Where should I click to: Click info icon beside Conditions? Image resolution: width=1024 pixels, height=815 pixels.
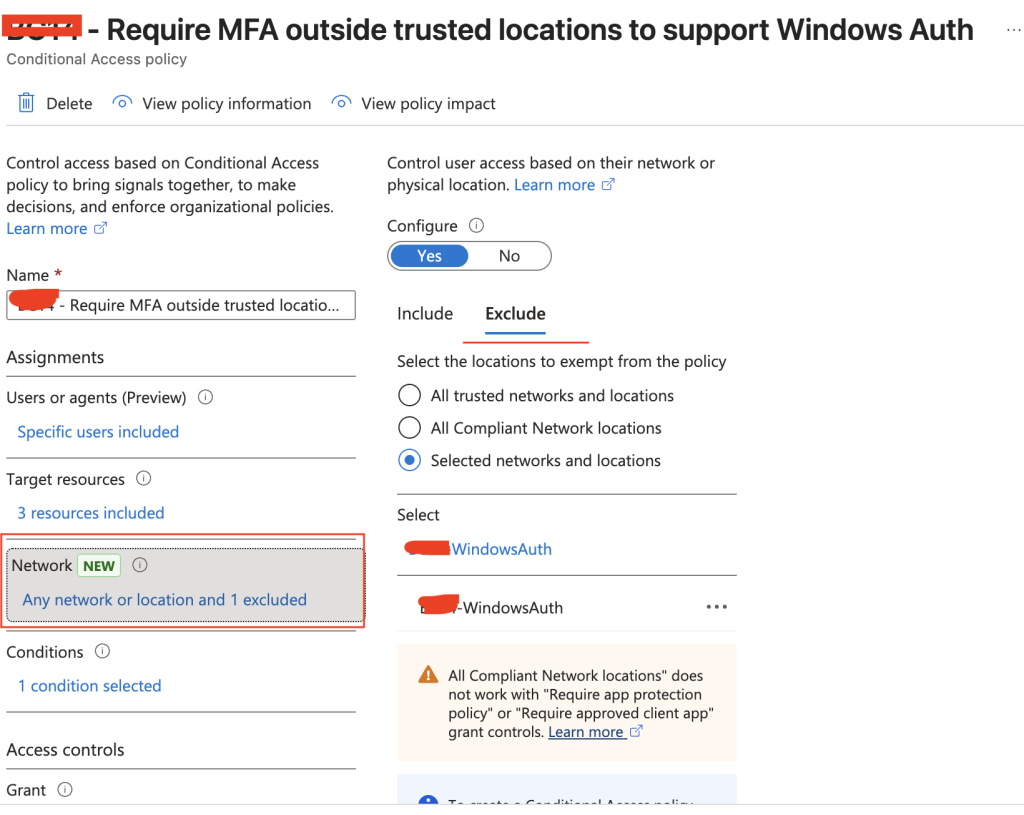click(102, 651)
